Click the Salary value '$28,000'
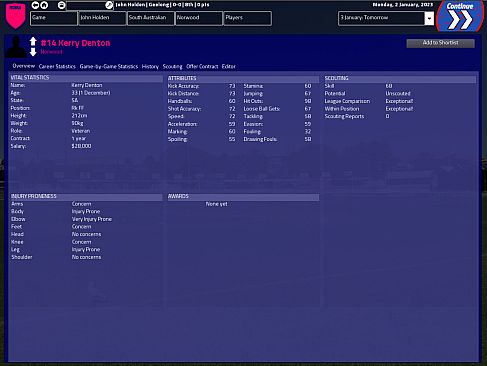Image resolution: width=487 pixels, height=366 pixels. click(x=81, y=146)
